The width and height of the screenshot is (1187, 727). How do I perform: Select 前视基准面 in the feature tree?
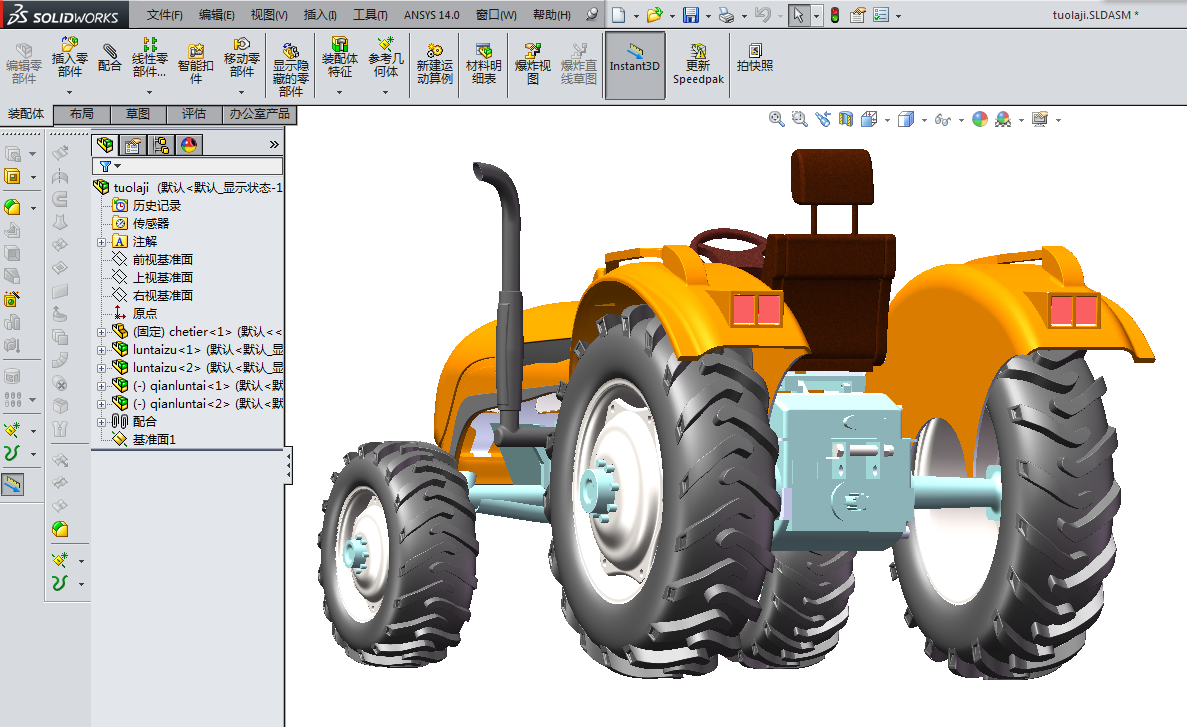(162, 259)
